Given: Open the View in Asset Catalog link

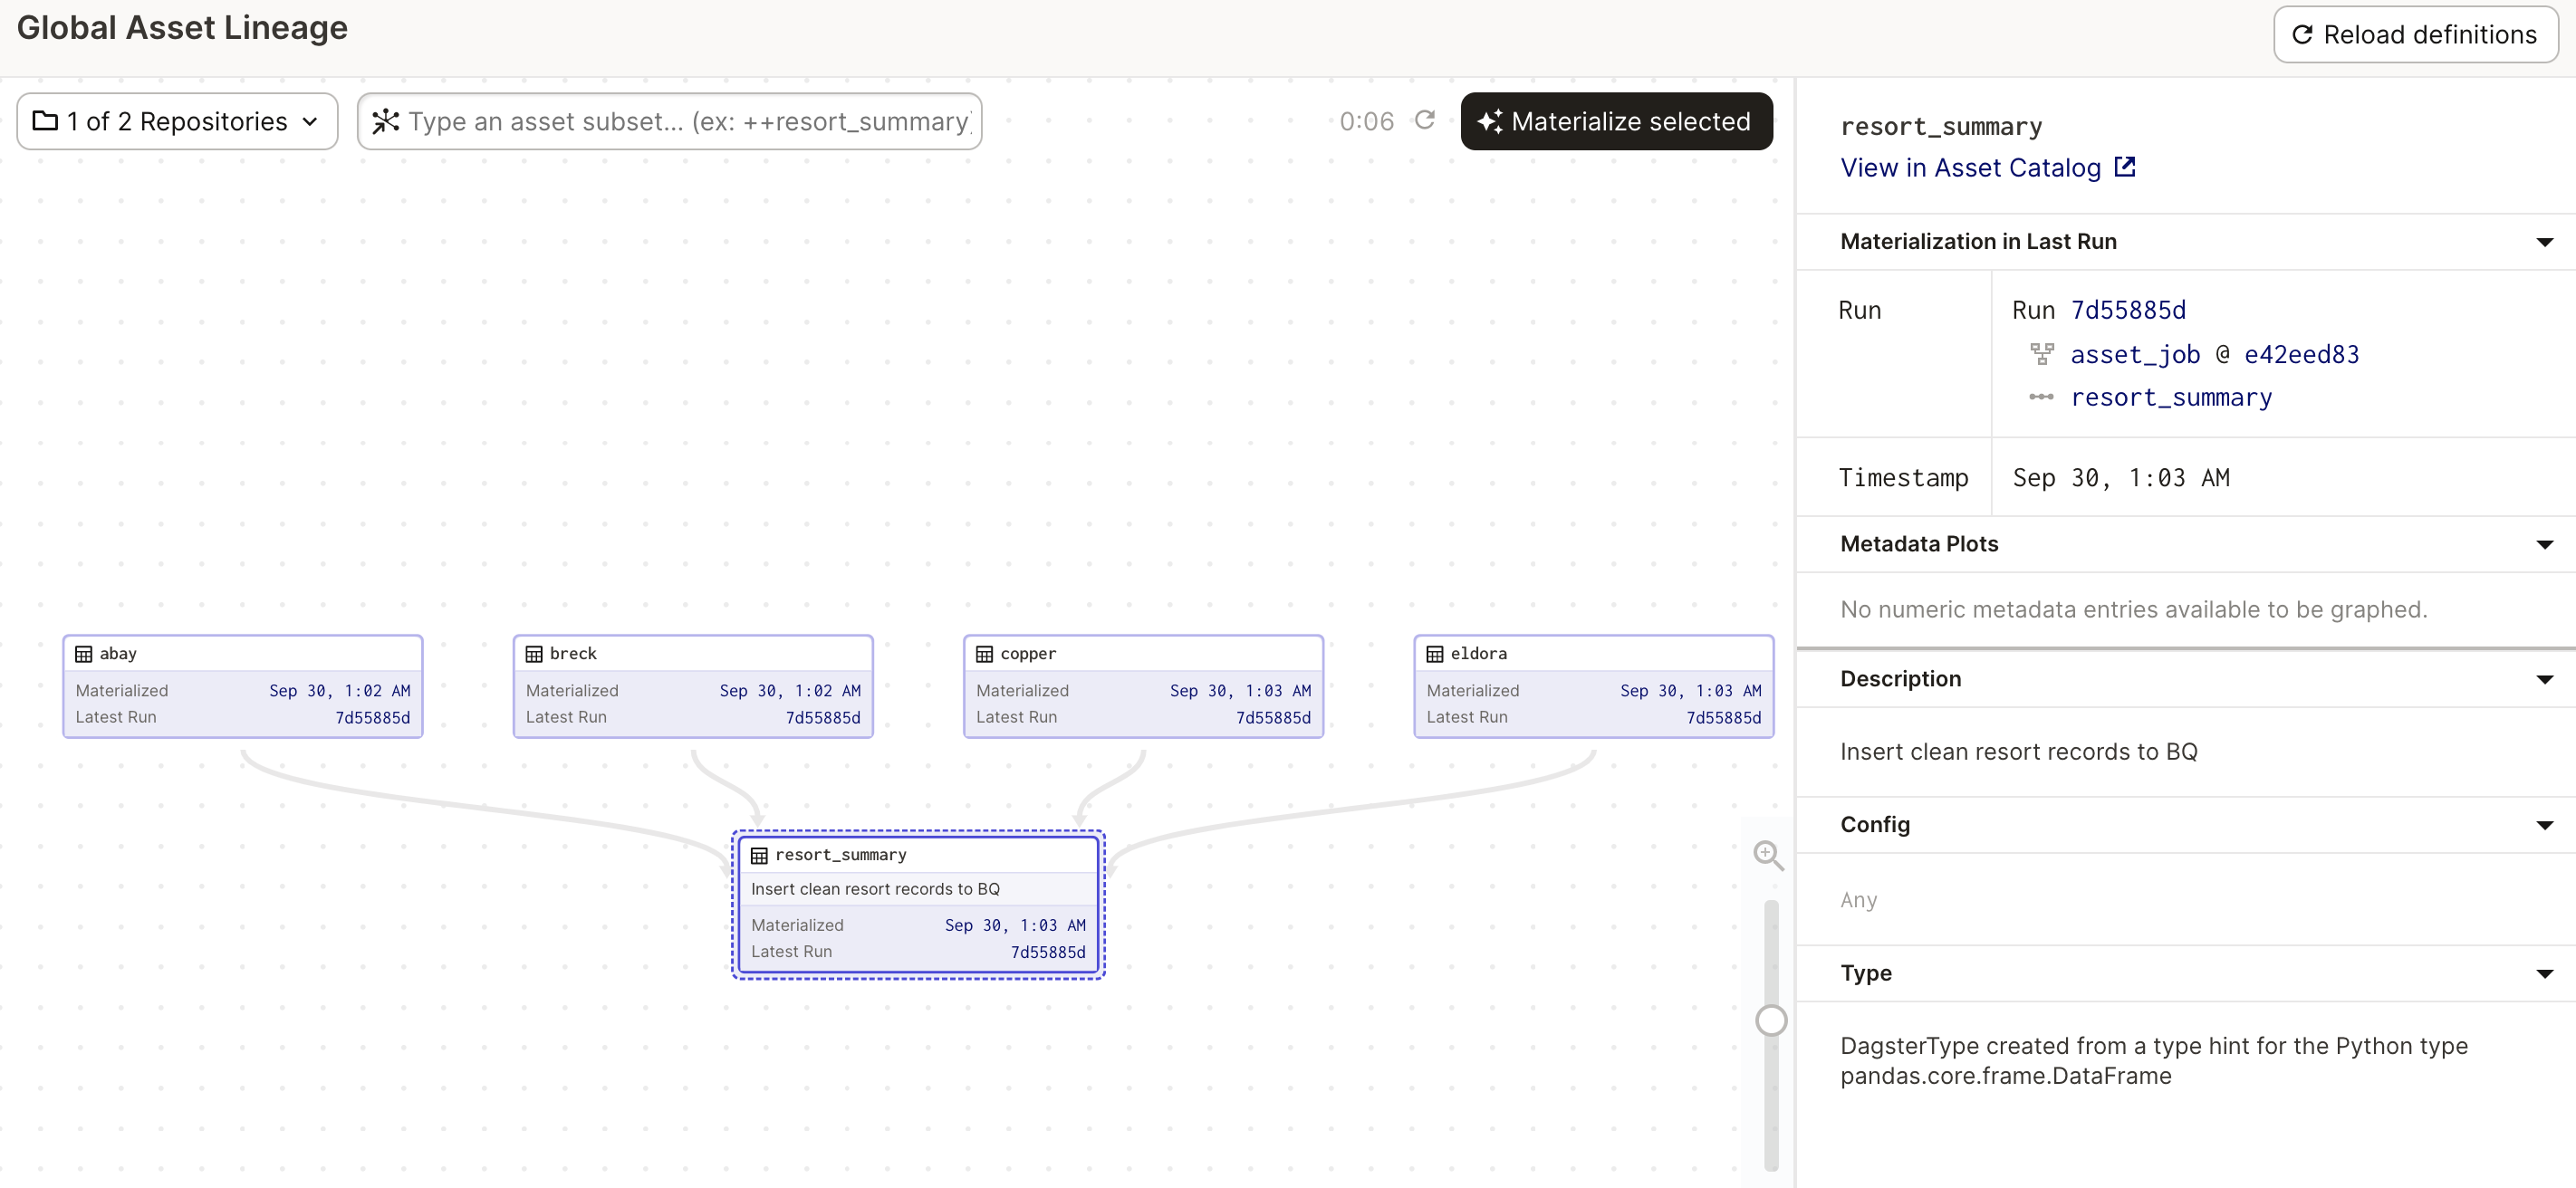Looking at the screenshot, I should coord(1970,167).
